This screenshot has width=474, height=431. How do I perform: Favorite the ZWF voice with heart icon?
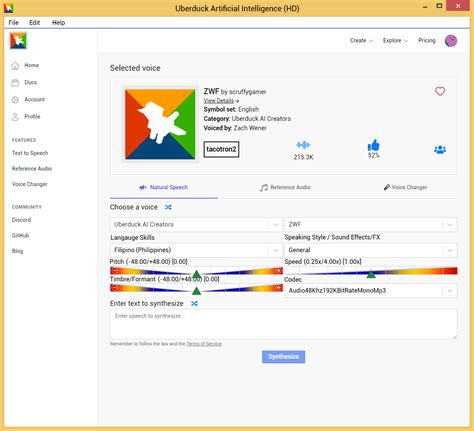[x=440, y=91]
